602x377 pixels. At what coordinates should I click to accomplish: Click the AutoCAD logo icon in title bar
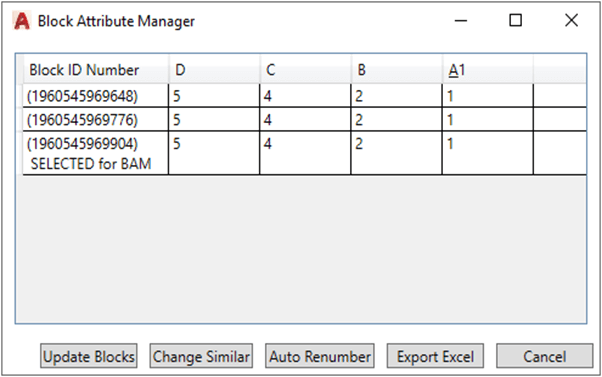tap(22, 21)
